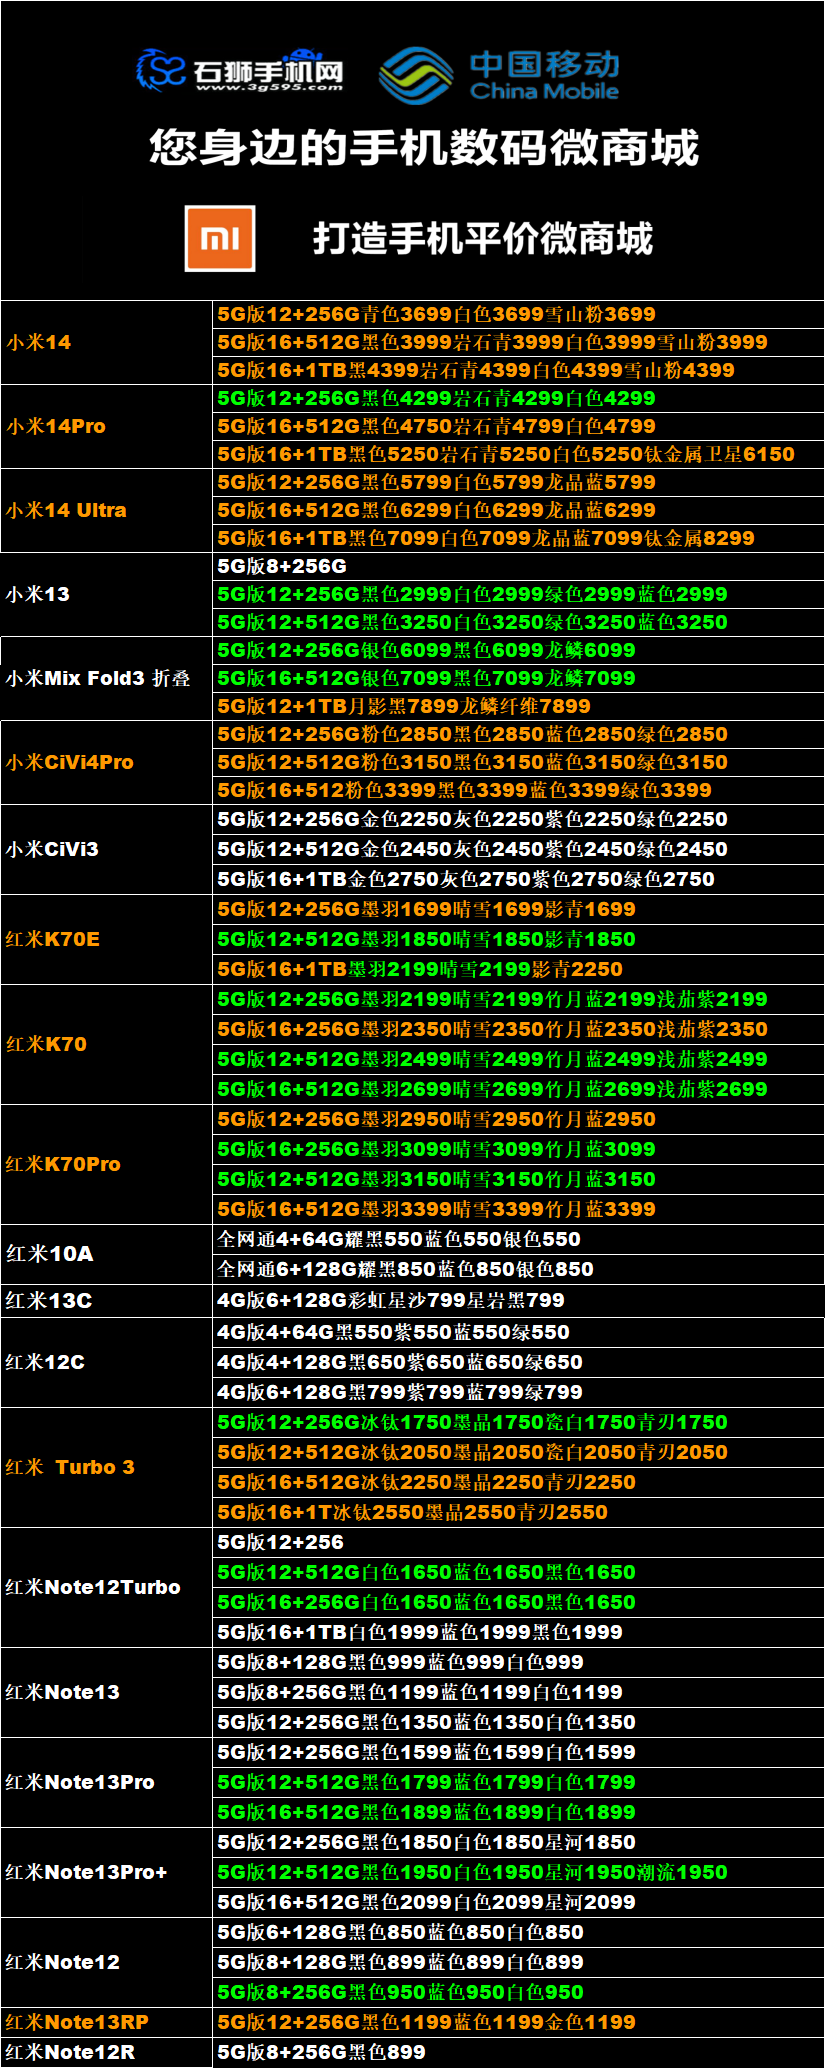This screenshot has width=825, height=2068.
Task: Click the 5G版16+1T冰钛2550 row
Action: [519, 1512]
